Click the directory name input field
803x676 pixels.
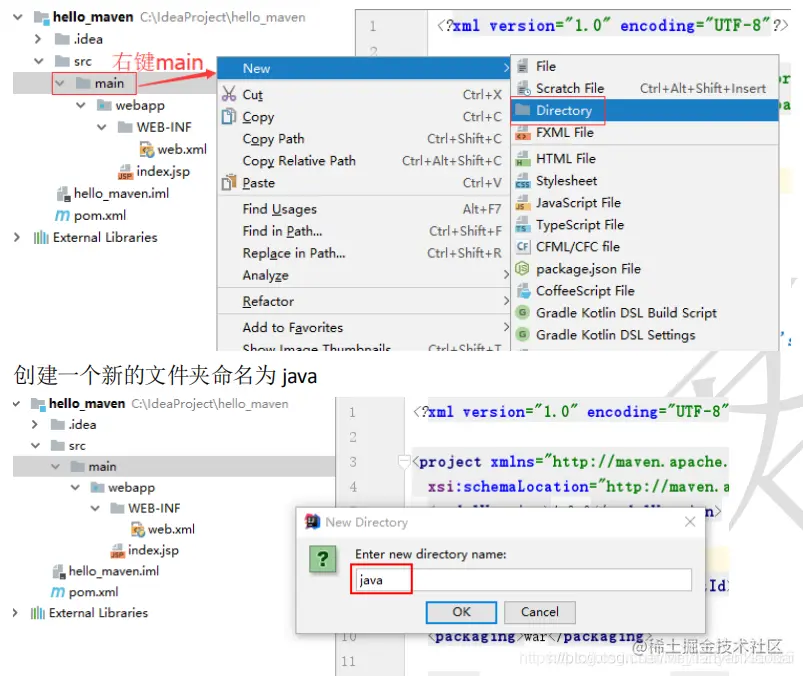[523, 580]
